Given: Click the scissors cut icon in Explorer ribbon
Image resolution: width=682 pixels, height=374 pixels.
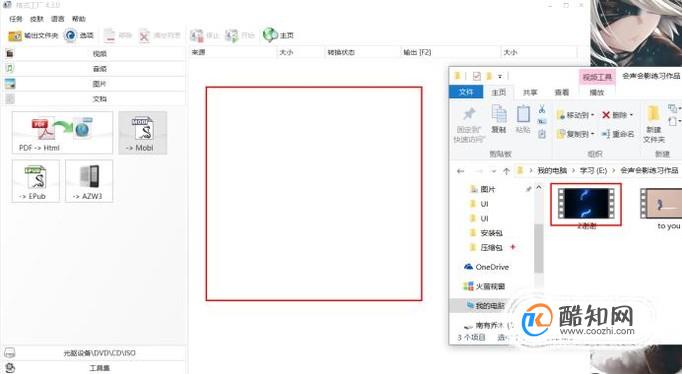Looking at the screenshot, I should (x=542, y=109).
